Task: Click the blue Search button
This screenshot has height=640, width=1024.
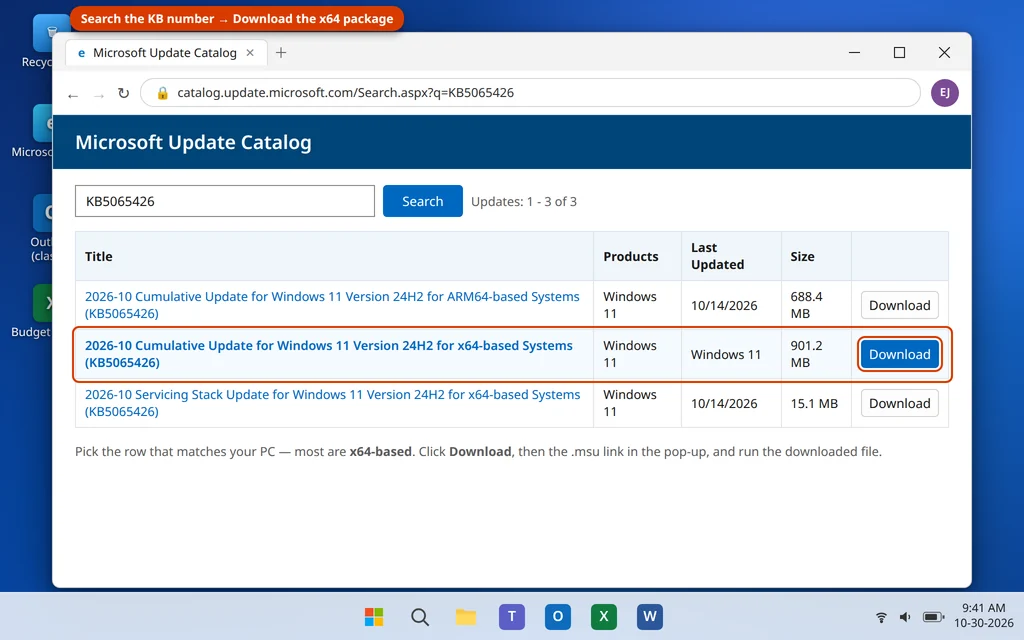Action: pos(423,201)
